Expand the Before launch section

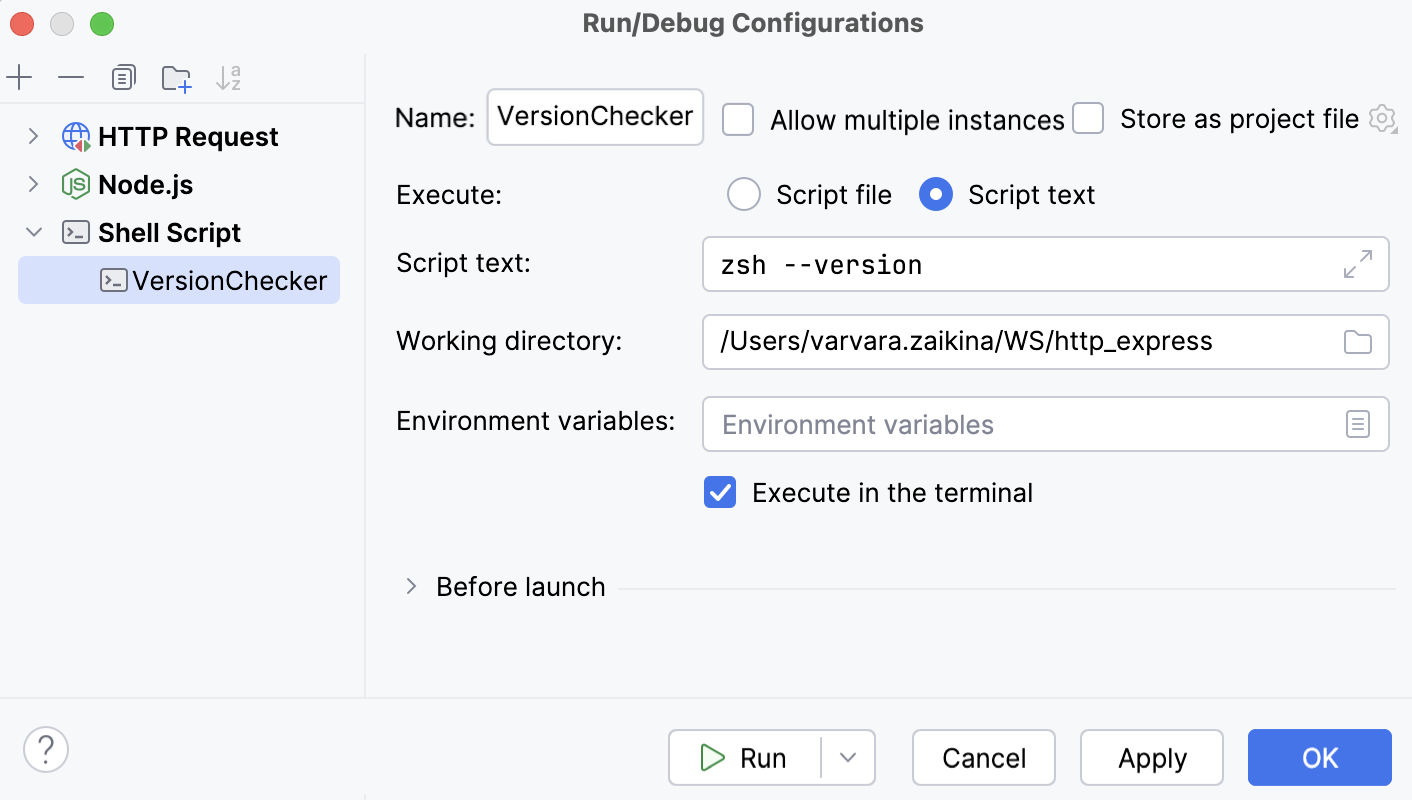tap(411, 587)
